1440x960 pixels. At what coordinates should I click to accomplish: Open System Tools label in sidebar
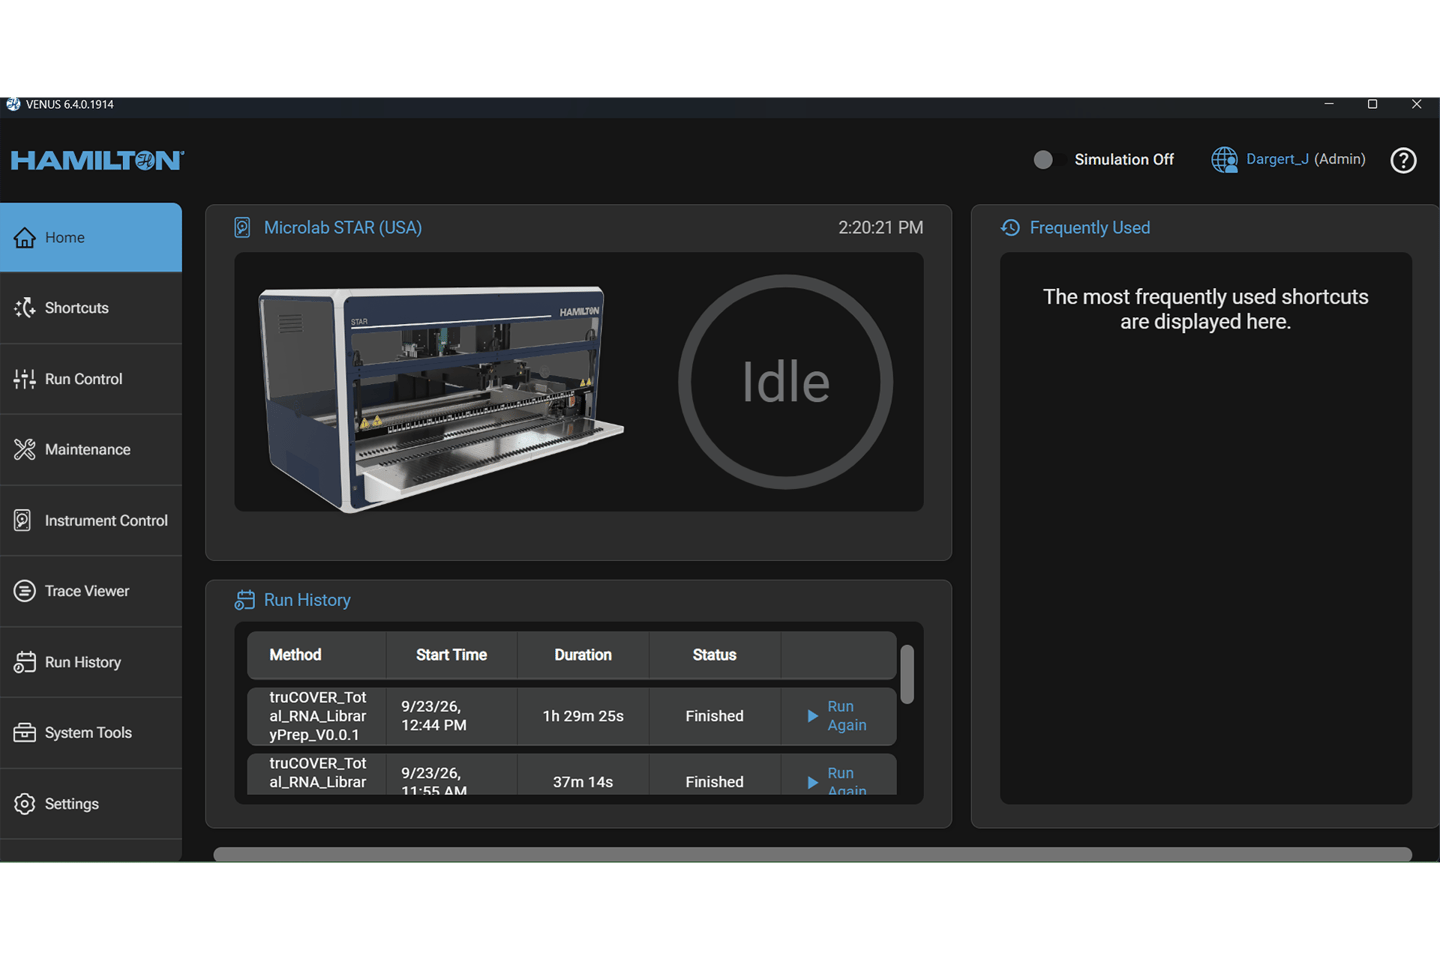88,733
